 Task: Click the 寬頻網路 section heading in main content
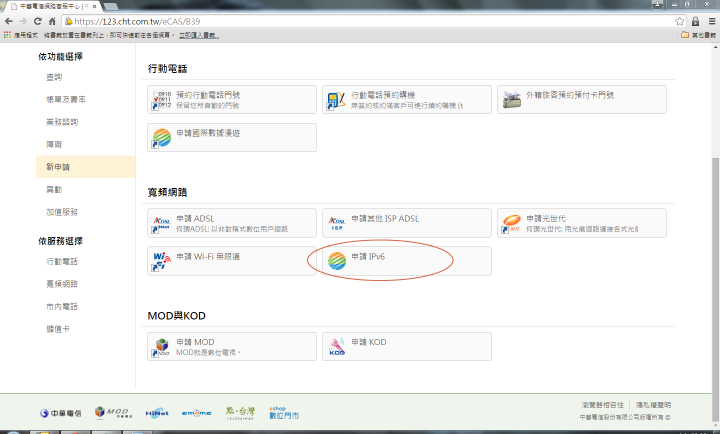[167, 192]
